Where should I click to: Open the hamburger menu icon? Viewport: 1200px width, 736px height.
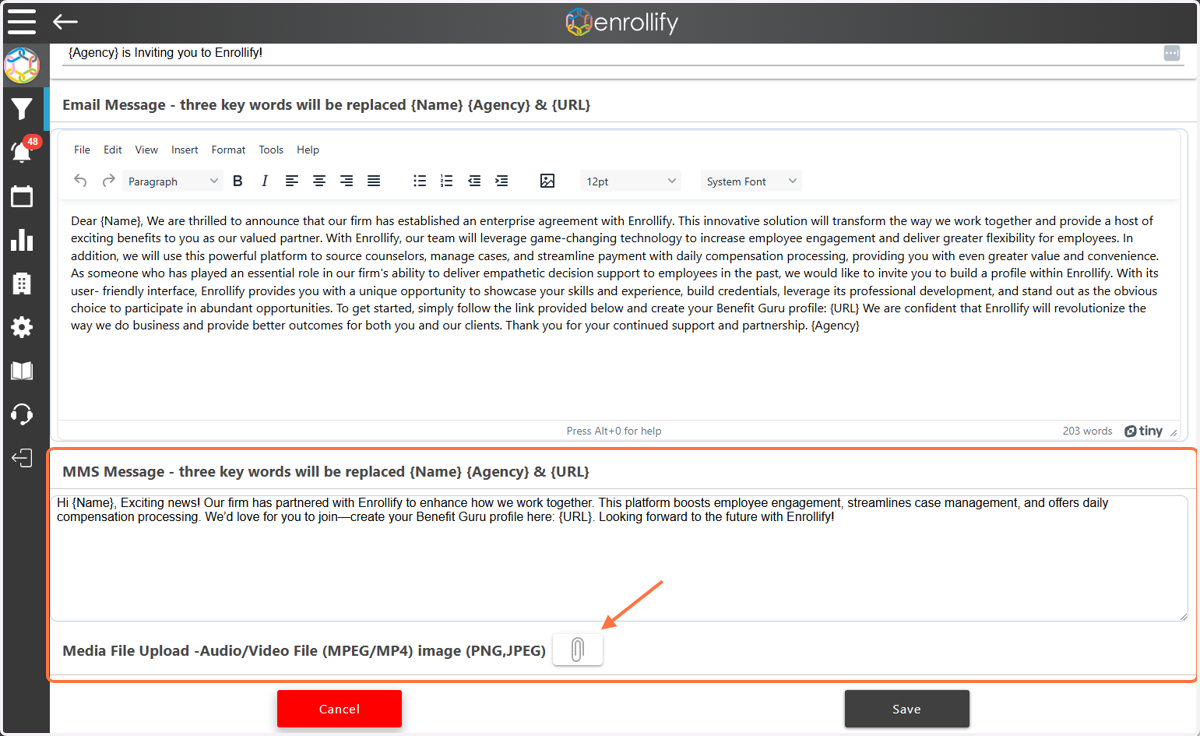point(22,21)
